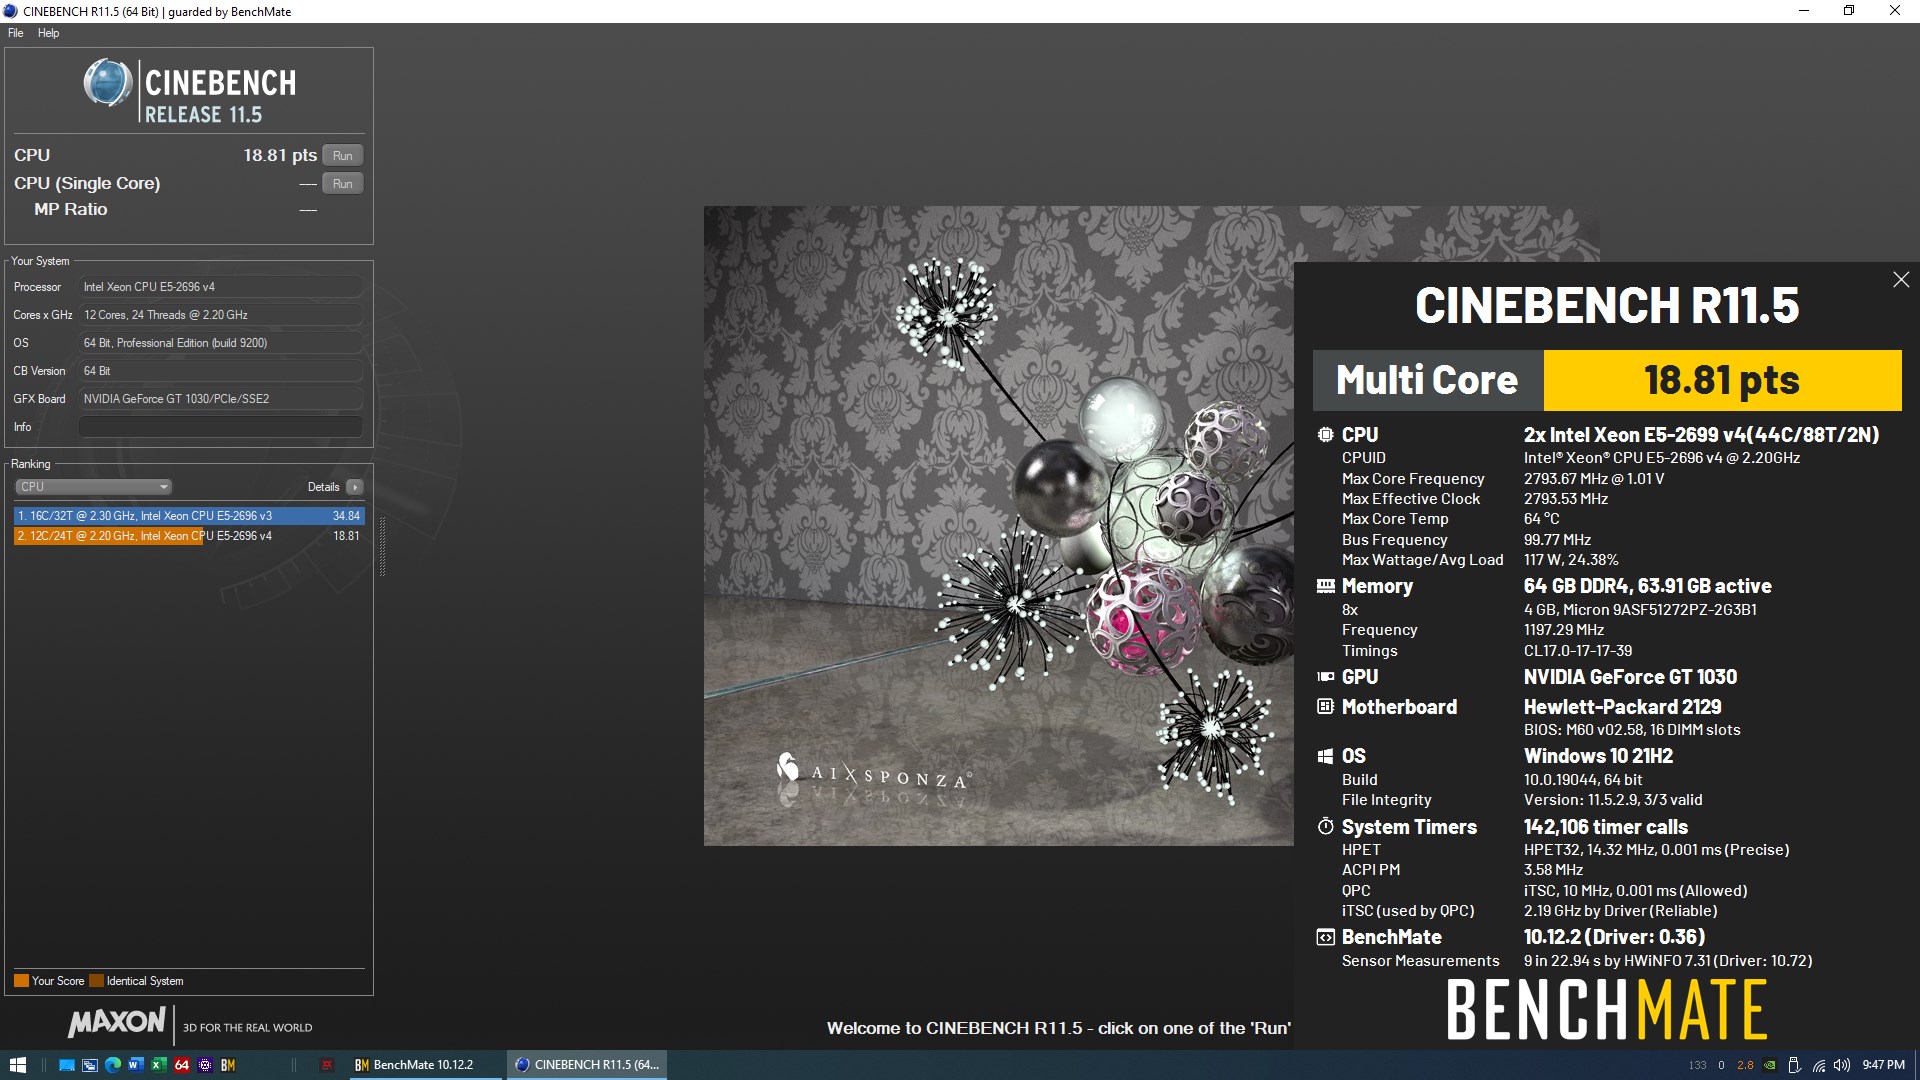
Task: Open the ranking CPU dropdown
Action: click(x=93, y=487)
